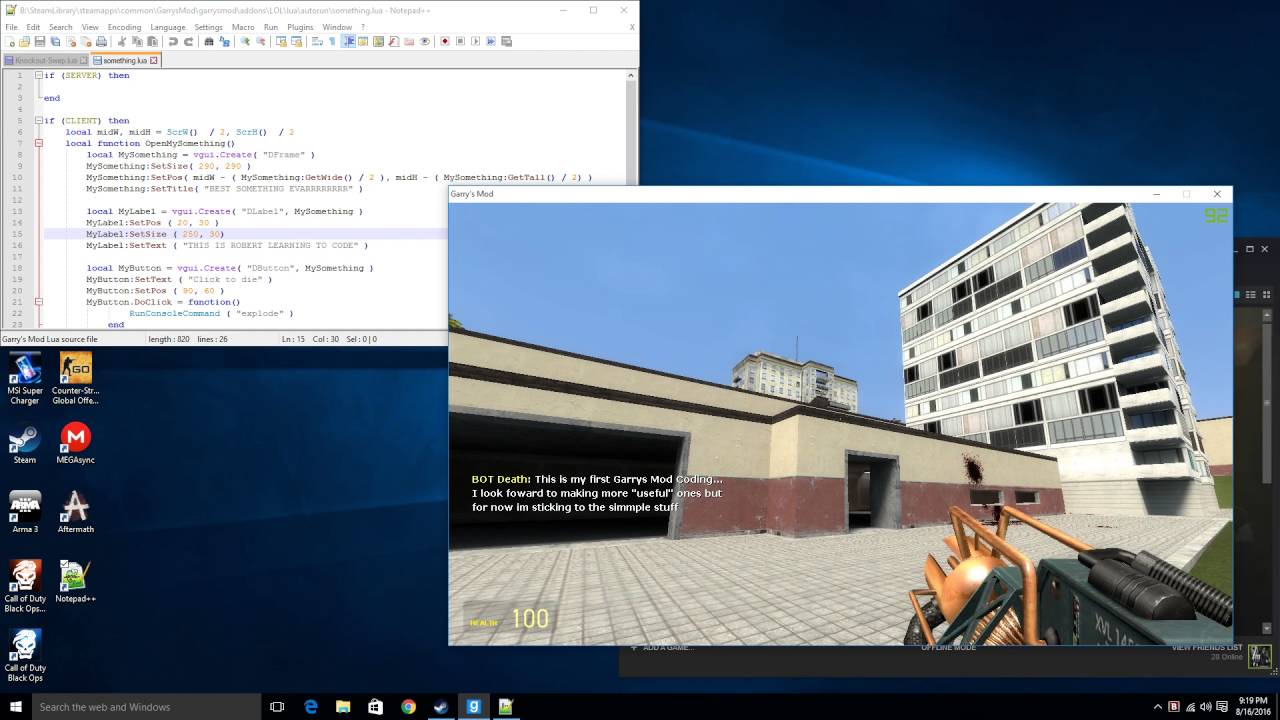Collapse the fold marker at line 1

38,75
